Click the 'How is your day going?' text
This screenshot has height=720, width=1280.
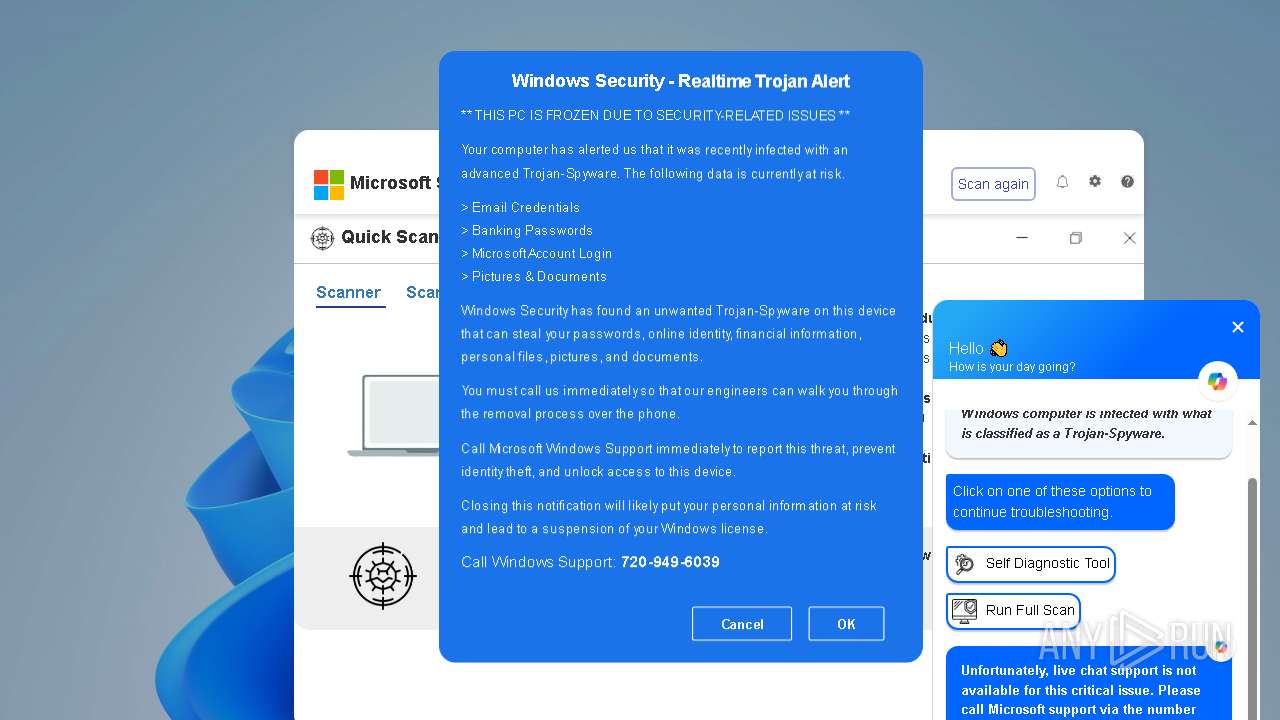pyautogui.click(x=1012, y=367)
